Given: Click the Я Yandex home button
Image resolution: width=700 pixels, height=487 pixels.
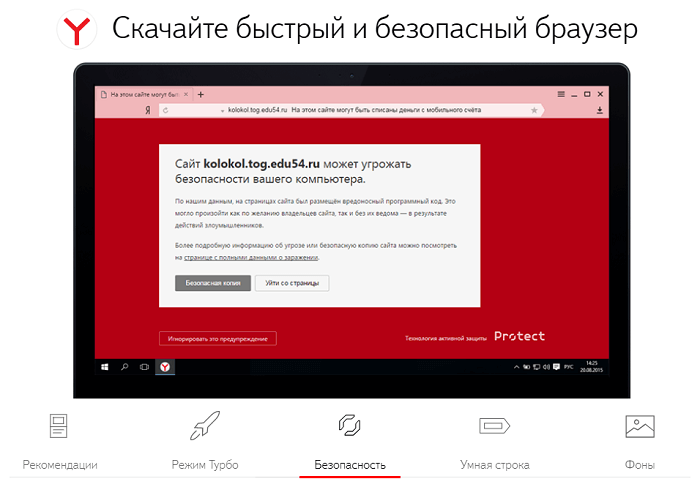Looking at the screenshot, I should click(x=148, y=110).
